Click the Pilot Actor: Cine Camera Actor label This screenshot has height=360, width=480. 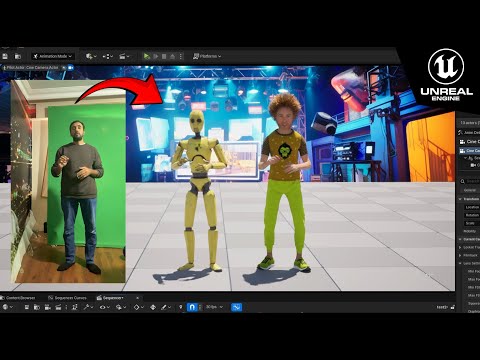click(x=32, y=68)
